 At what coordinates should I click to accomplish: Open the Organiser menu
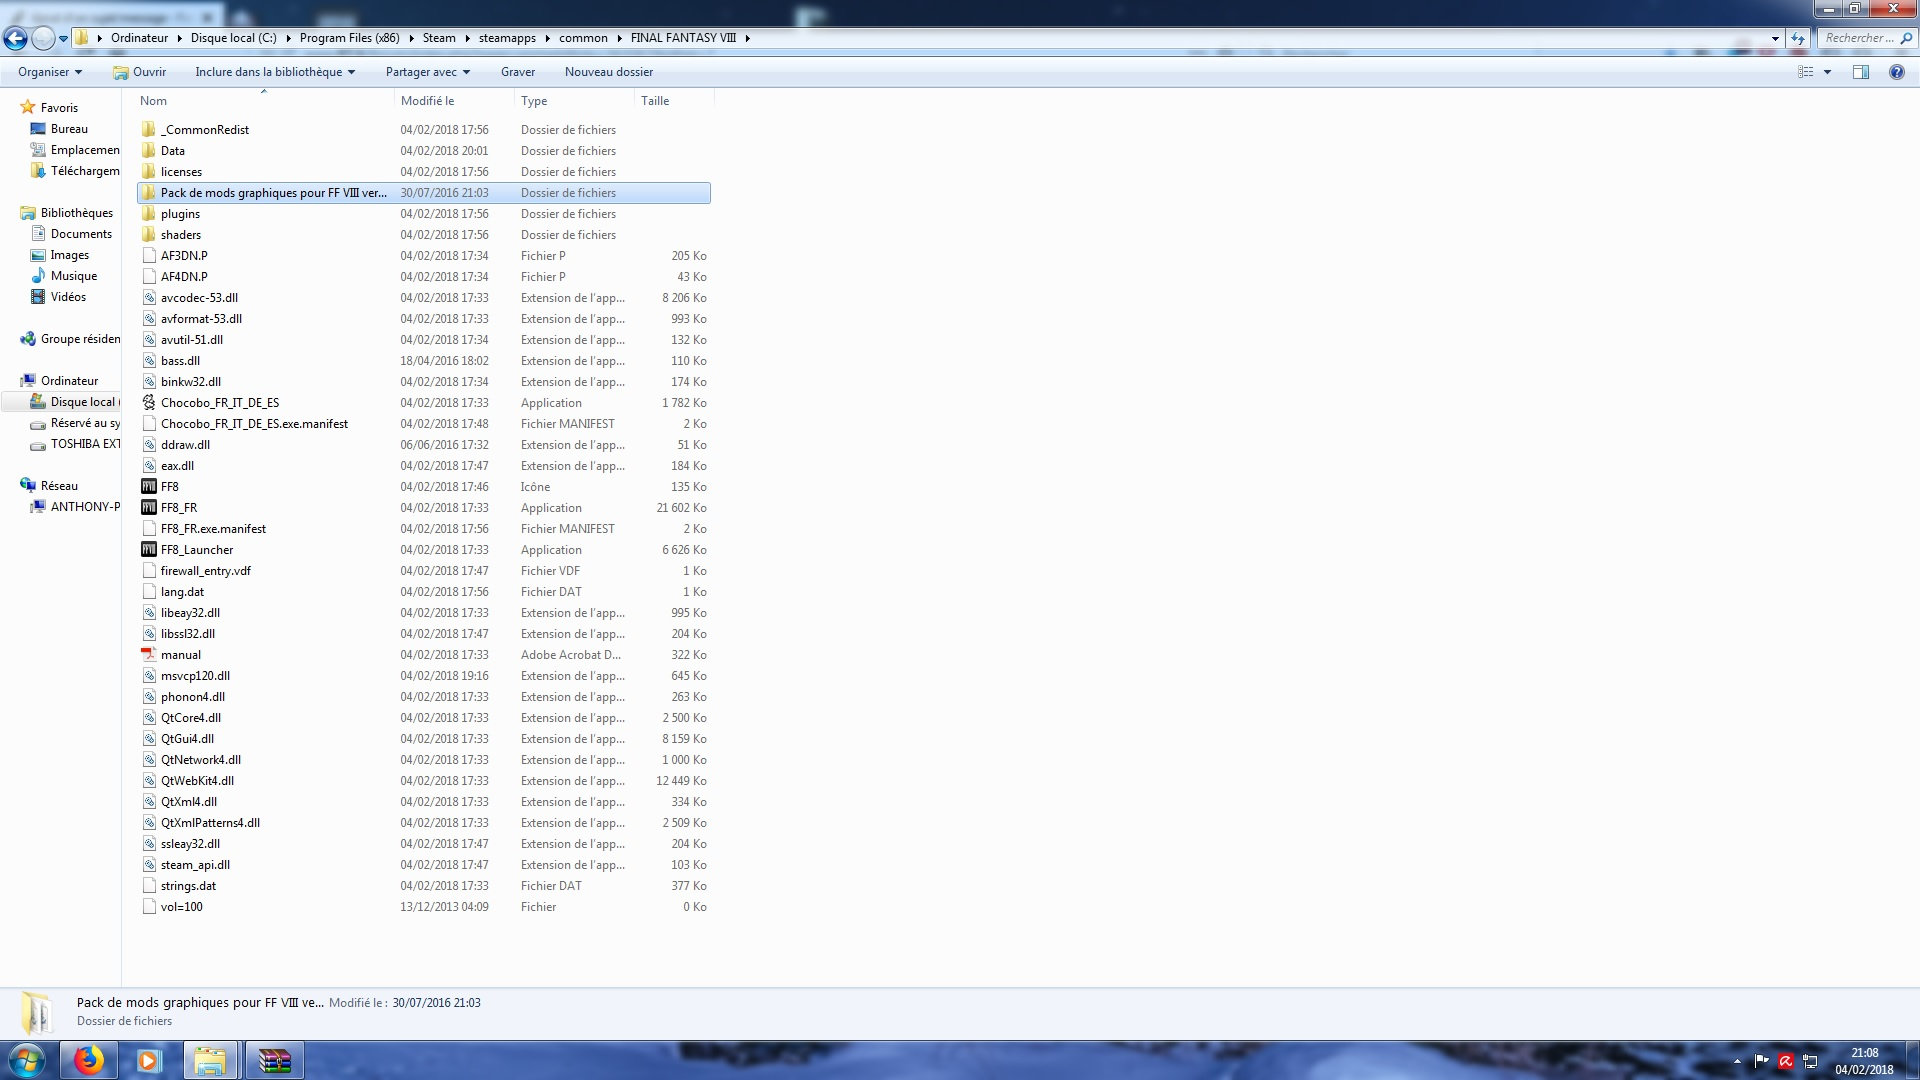pyautogui.click(x=49, y=72)
